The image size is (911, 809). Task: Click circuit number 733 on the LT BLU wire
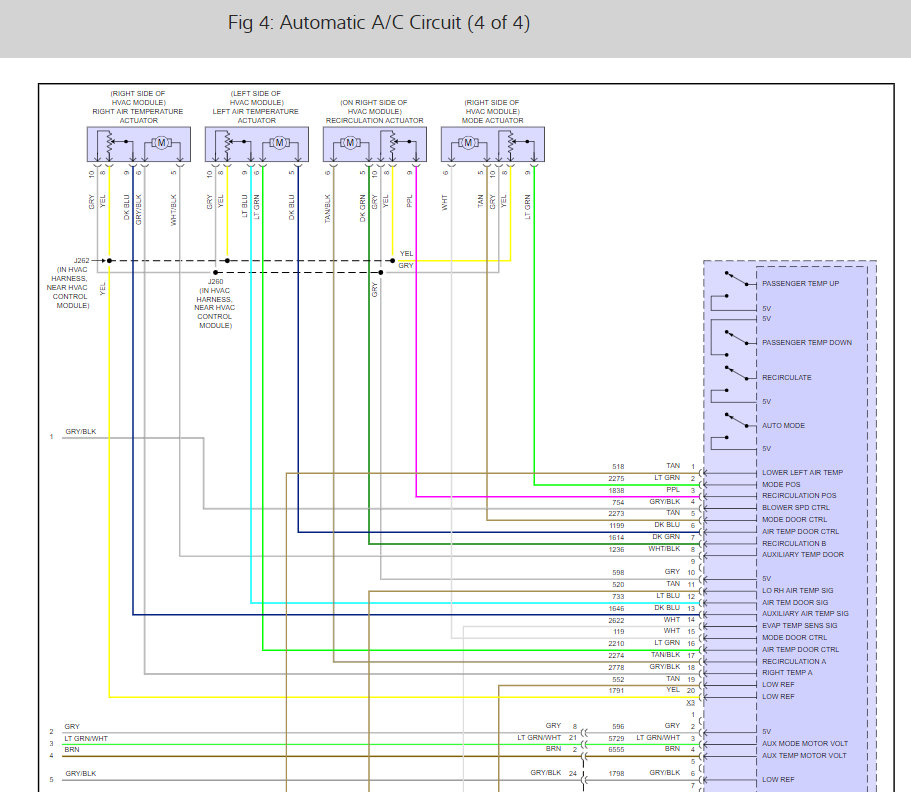pos(618,597)
